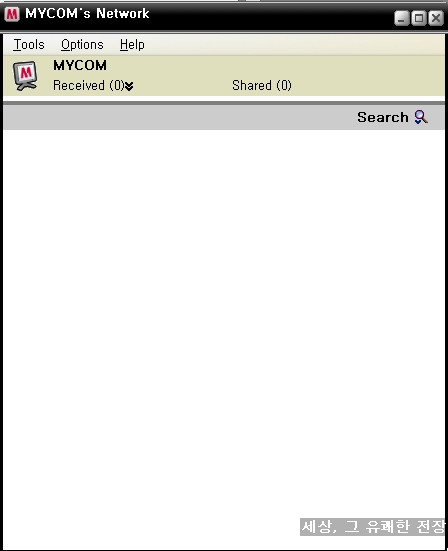The width and height of the screenshot is (448, 551).
Task: Click the Search text label
Action: [383, 117]
